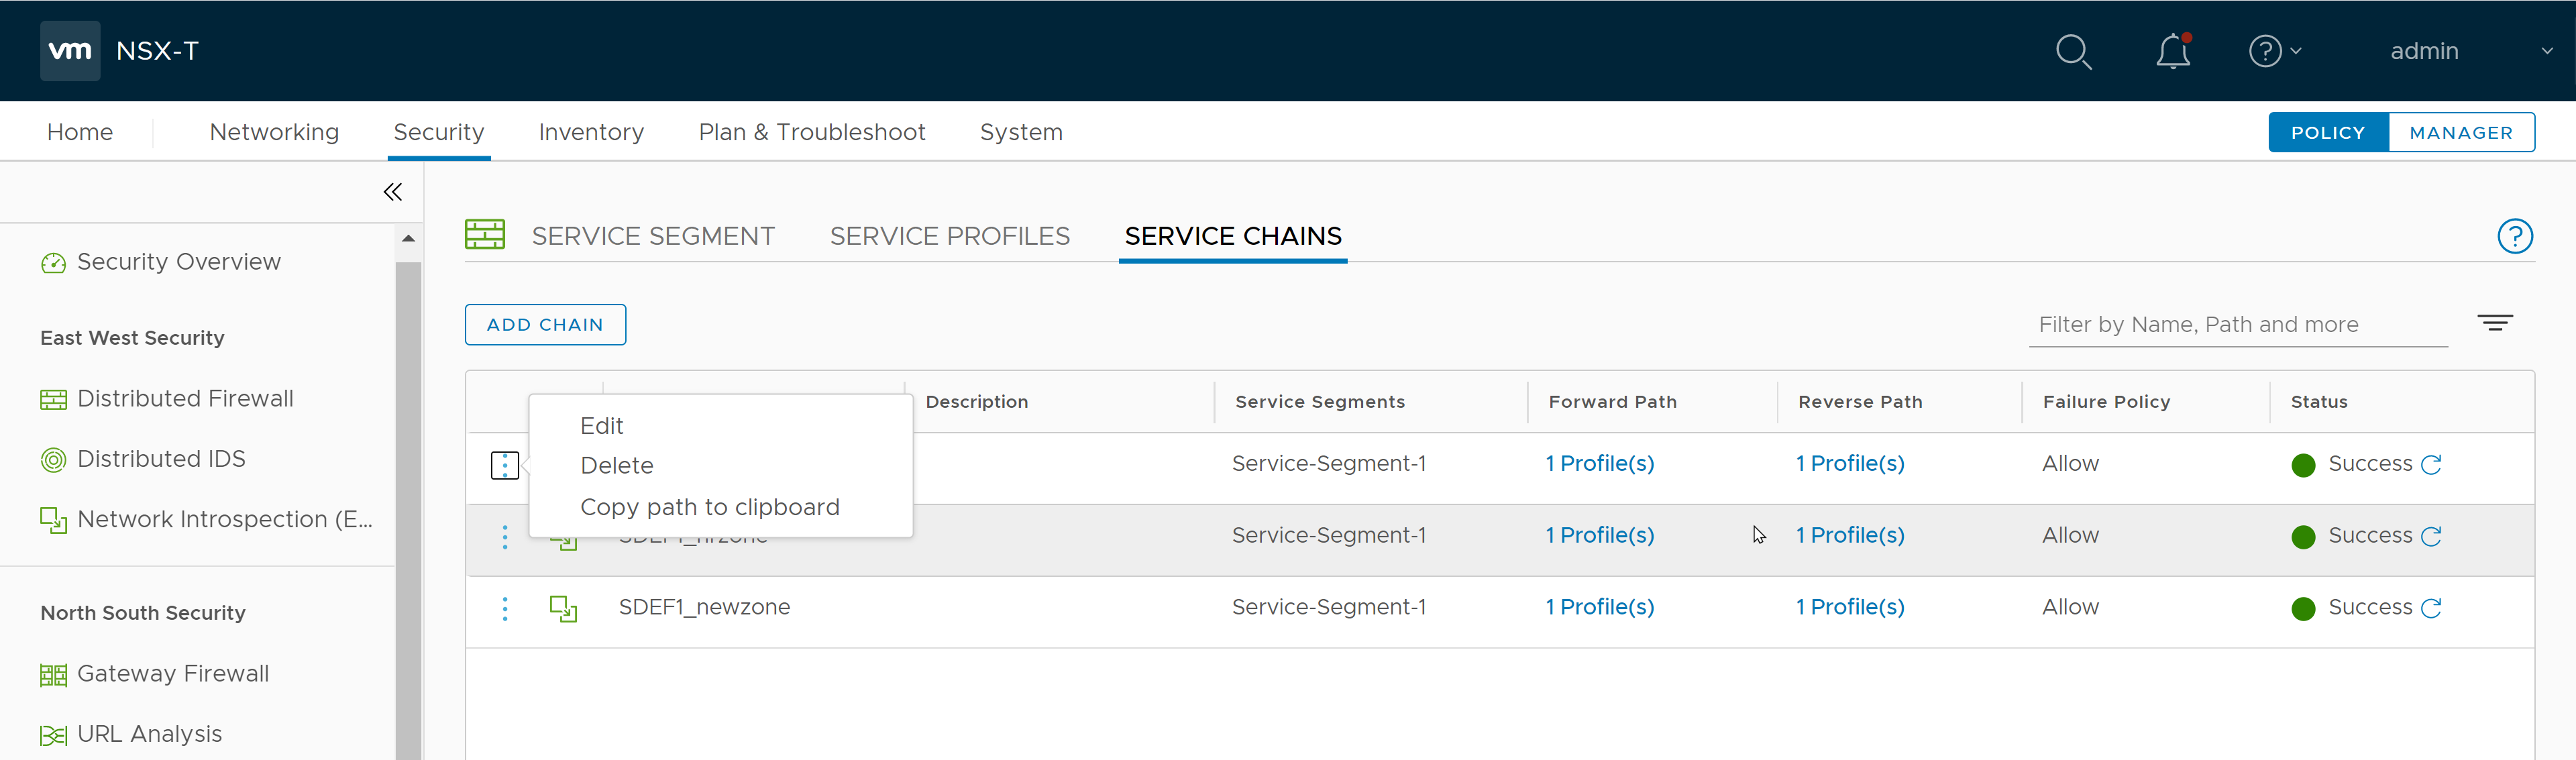This screenshot has width=2576, height=760.
Task: Select the Policy mode toggle
Action: pos(2327,133)
